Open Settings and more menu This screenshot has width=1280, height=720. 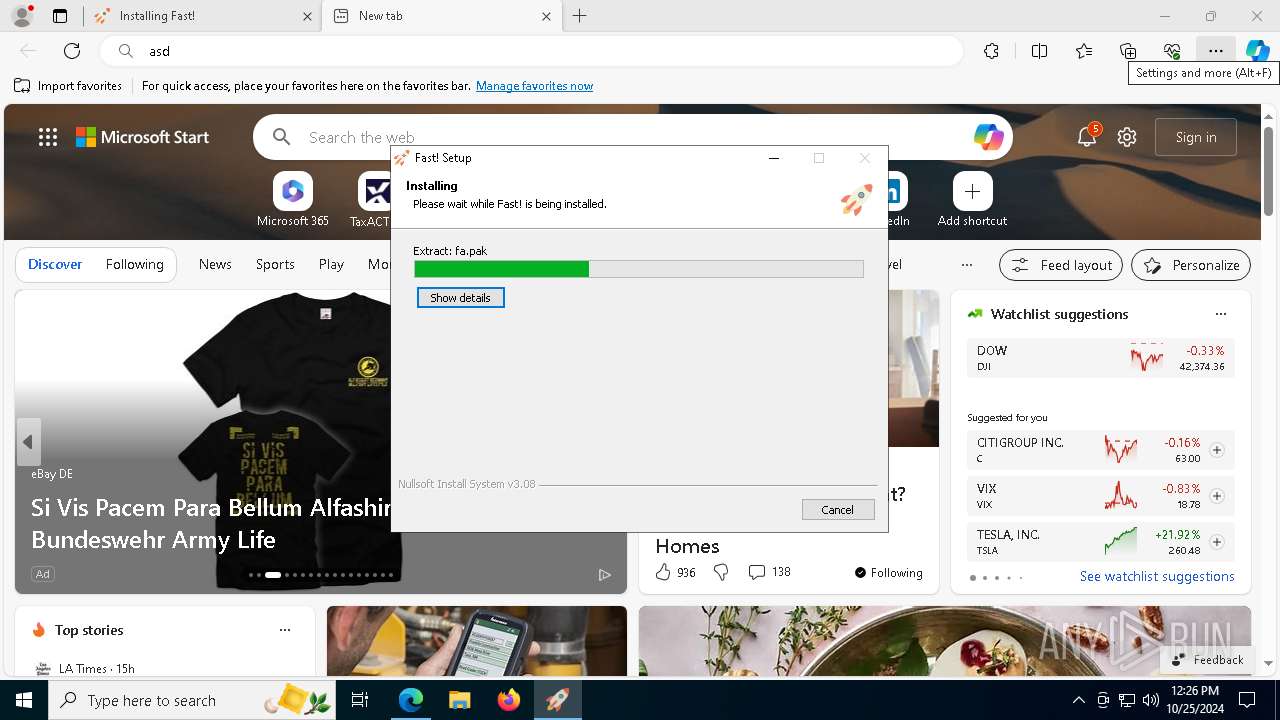coord(1215,51)
